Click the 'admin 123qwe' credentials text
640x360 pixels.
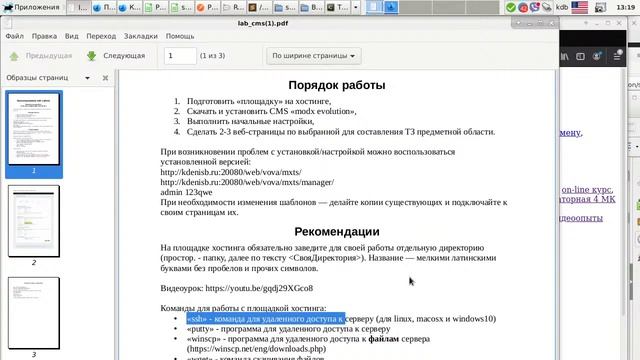pyautogui.click(x=186, y=192)
